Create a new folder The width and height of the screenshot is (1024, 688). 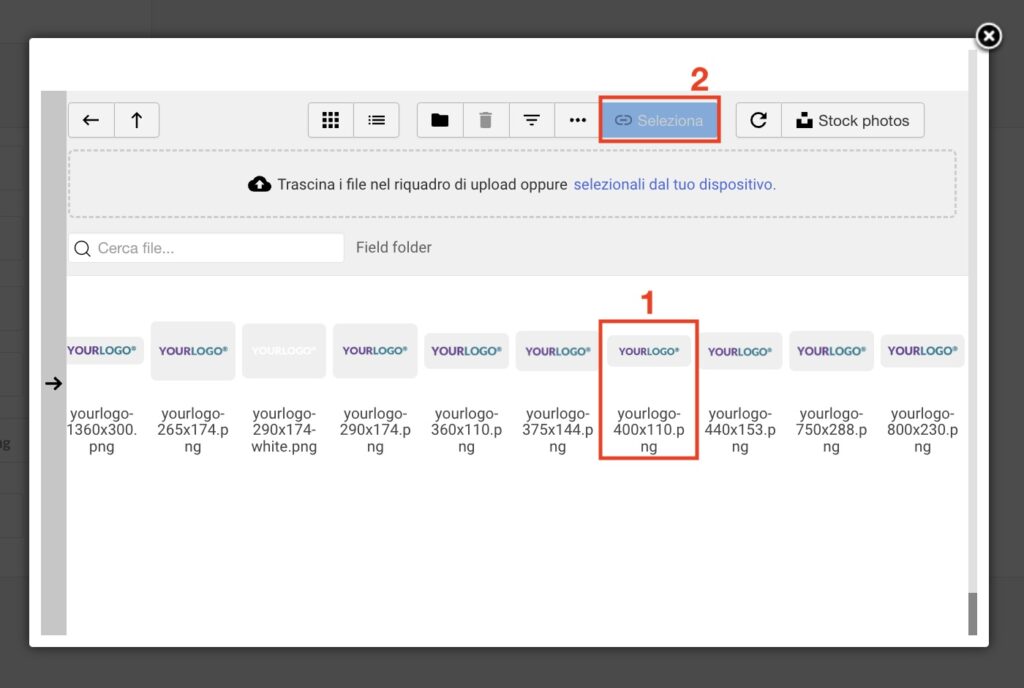(440, 120)
